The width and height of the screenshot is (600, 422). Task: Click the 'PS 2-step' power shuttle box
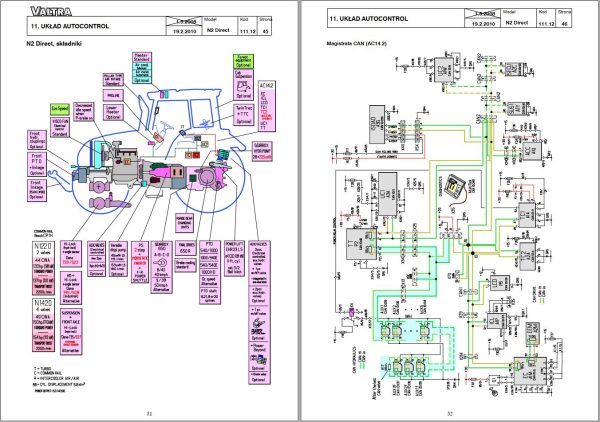140,262
